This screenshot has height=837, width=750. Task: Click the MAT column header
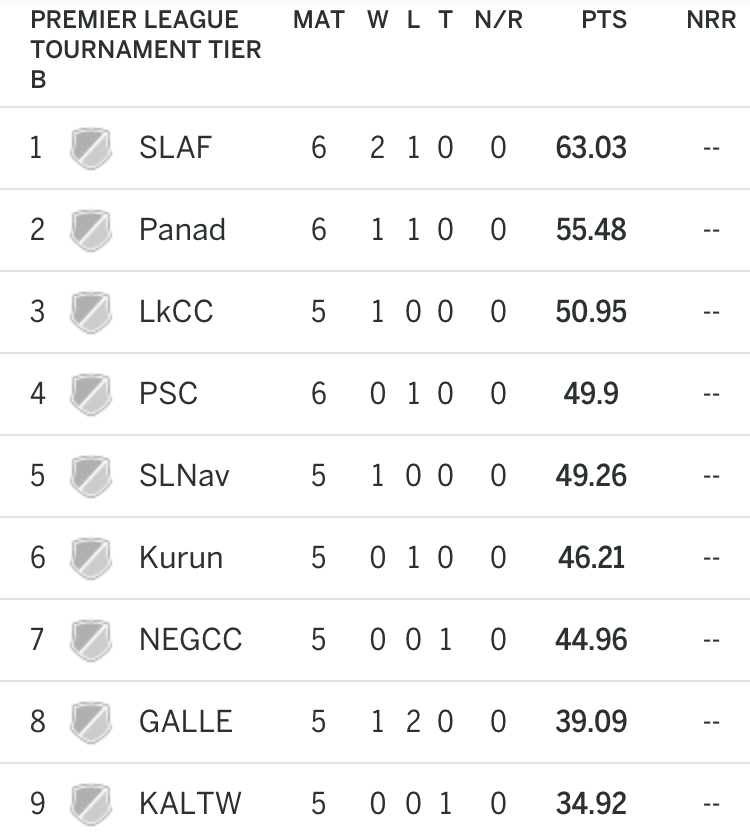[319, 20]
